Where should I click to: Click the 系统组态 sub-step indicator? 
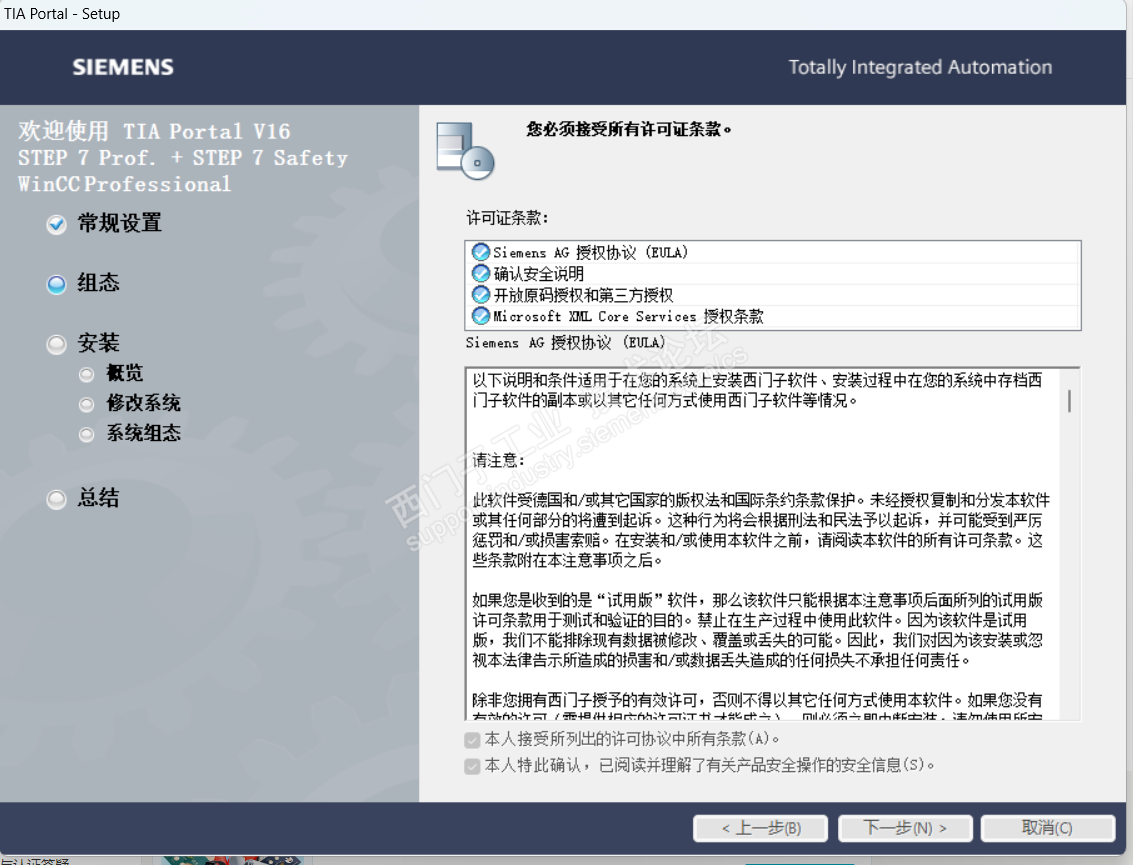tap(87, 434)
